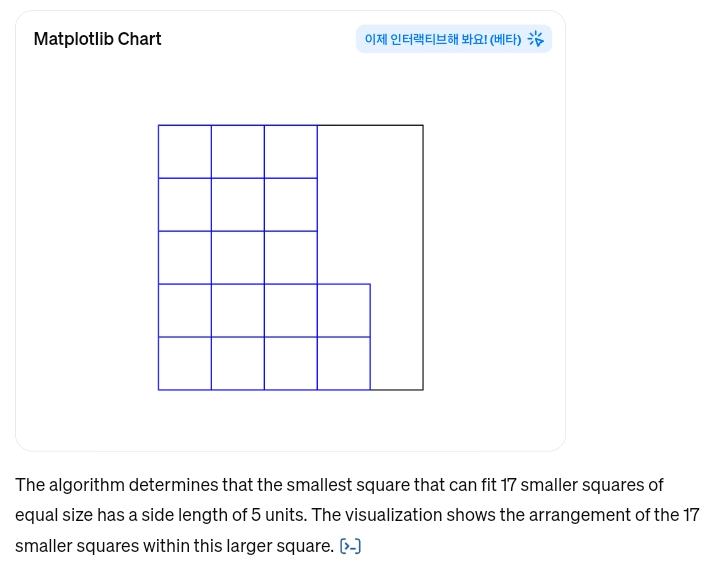
Task: Click the fourth-column blue square in the fourth row
Action: pyautogui.click(x=344, y=311)
